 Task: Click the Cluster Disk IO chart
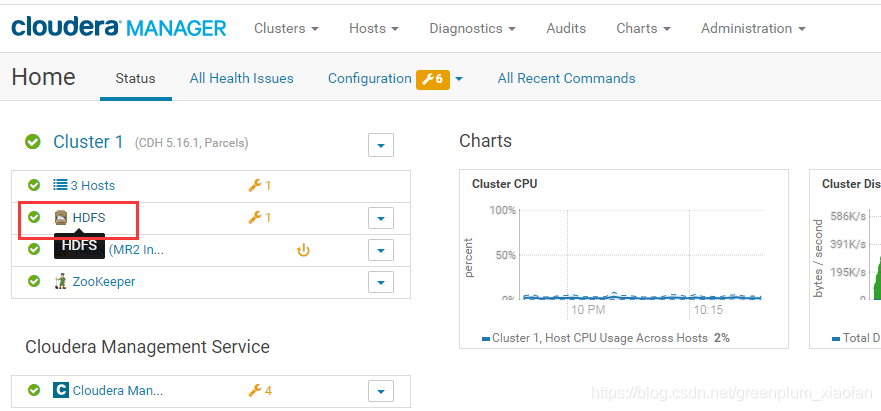pyautogui.click(x=845, y=259)
